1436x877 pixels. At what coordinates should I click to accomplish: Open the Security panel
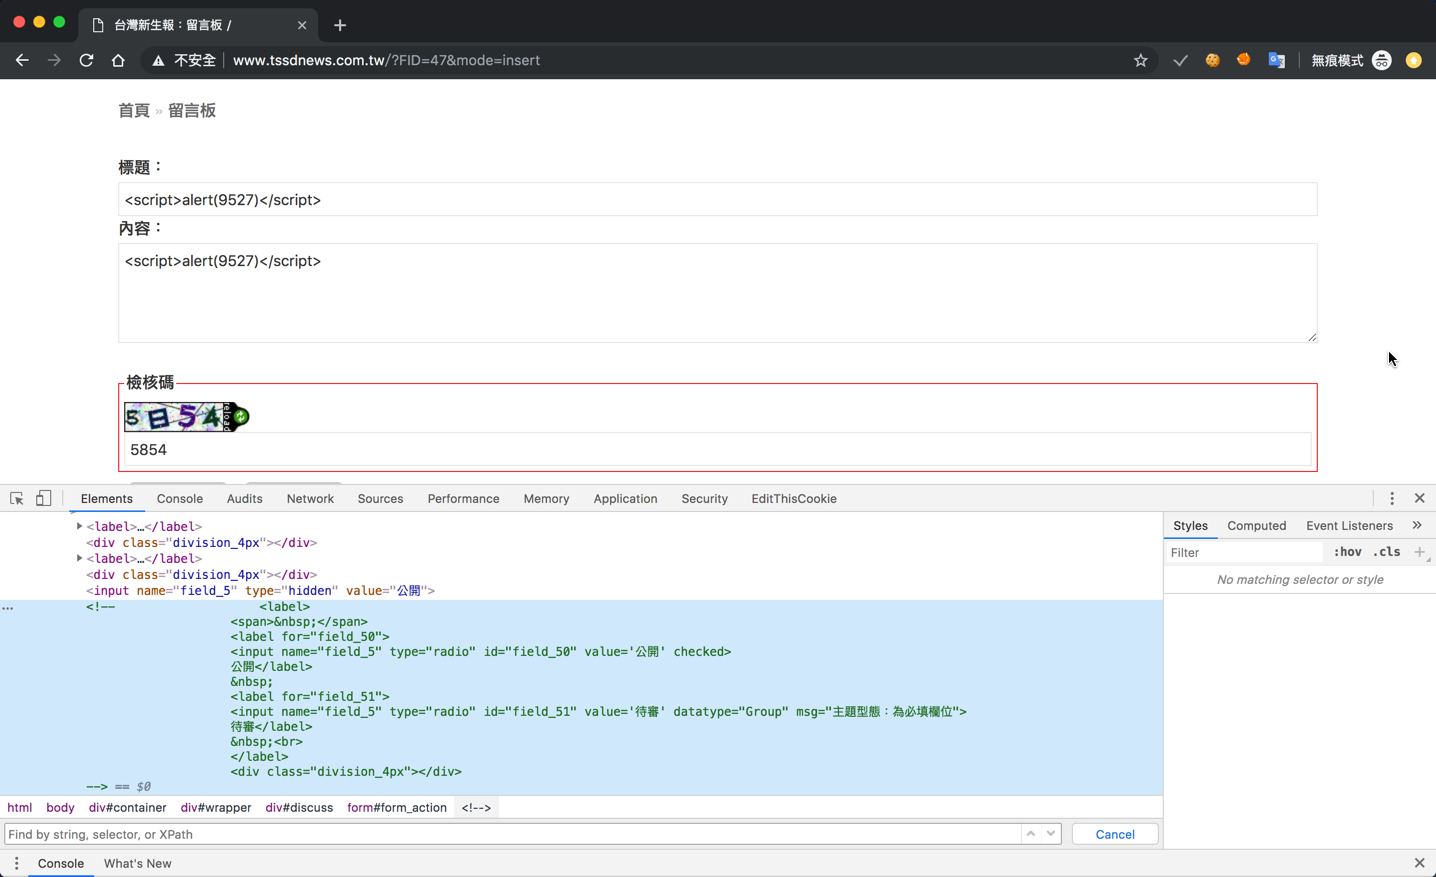click(x=705, y=499)
